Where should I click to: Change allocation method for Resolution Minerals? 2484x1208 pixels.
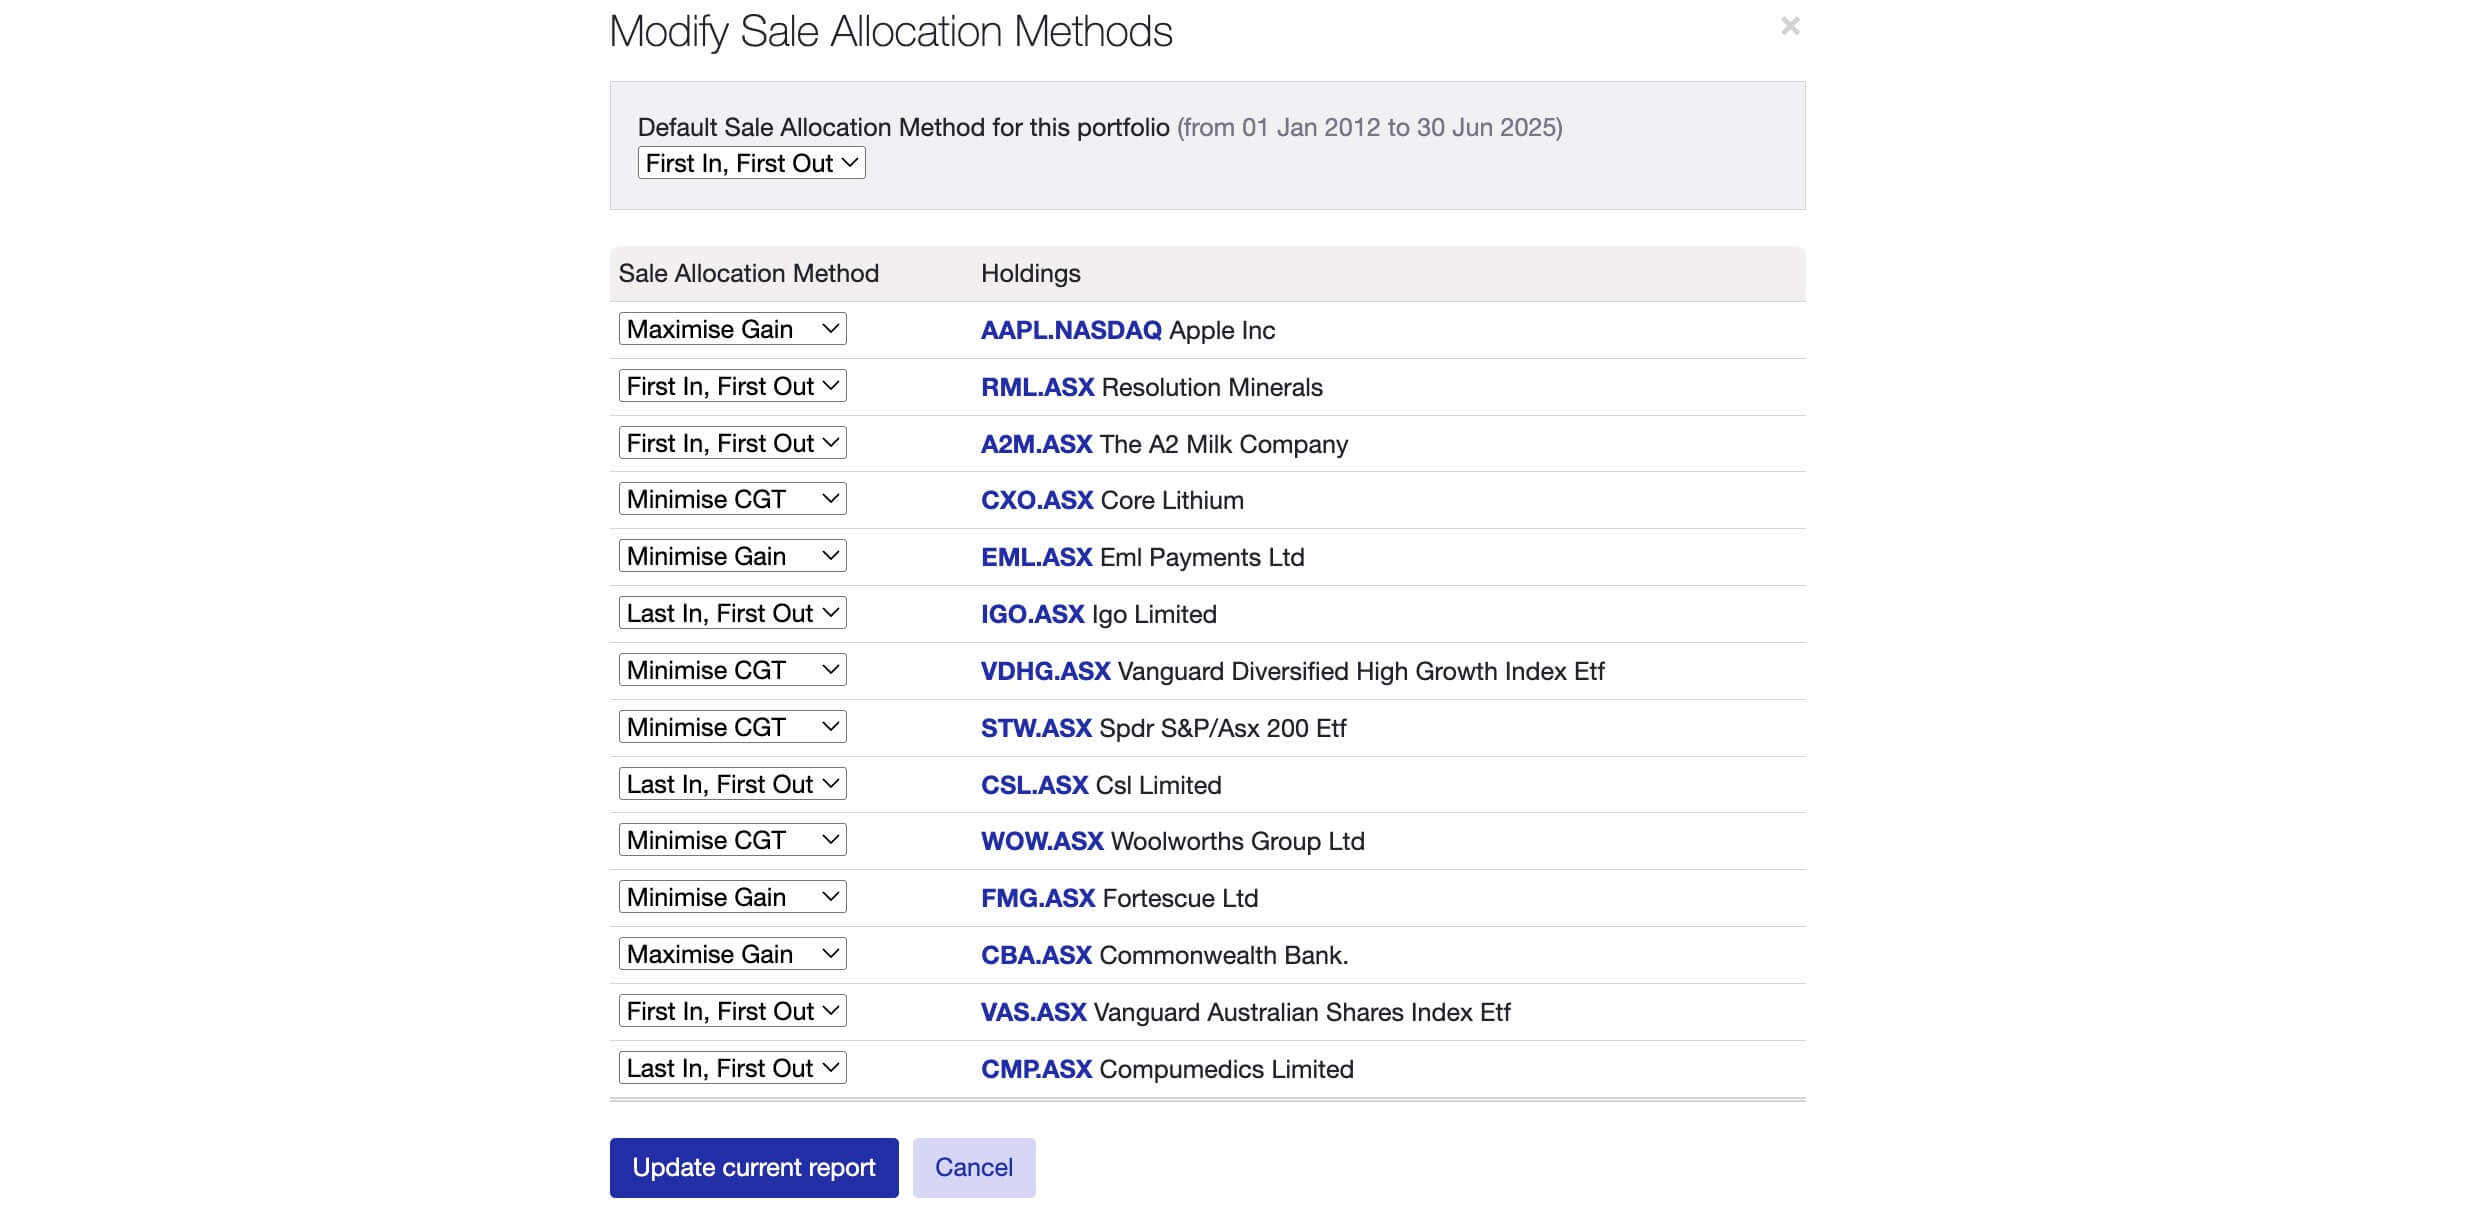pyautogui.click(x=732, y=386)
